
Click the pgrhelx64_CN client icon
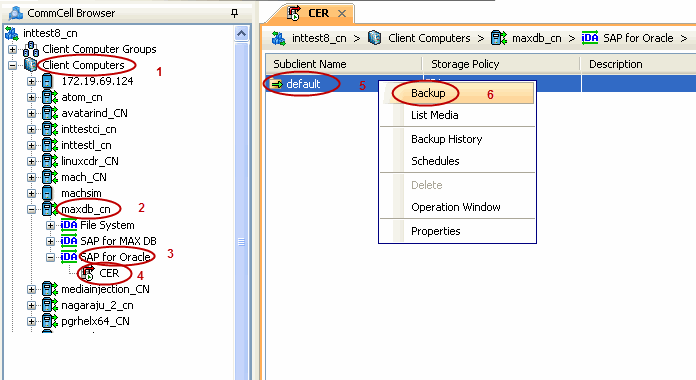click(x=50, y=321)
